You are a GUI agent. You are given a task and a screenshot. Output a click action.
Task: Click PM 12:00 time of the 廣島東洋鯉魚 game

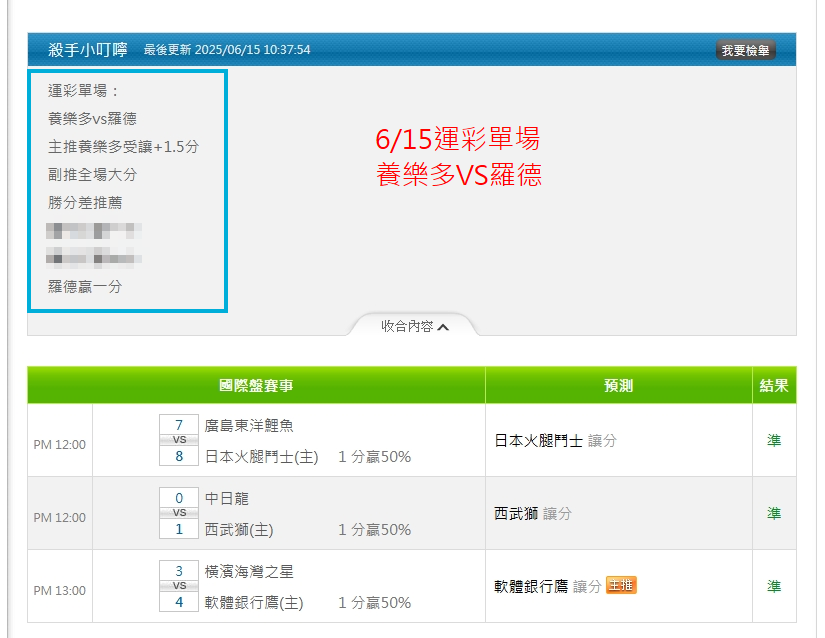pos(59,444)
